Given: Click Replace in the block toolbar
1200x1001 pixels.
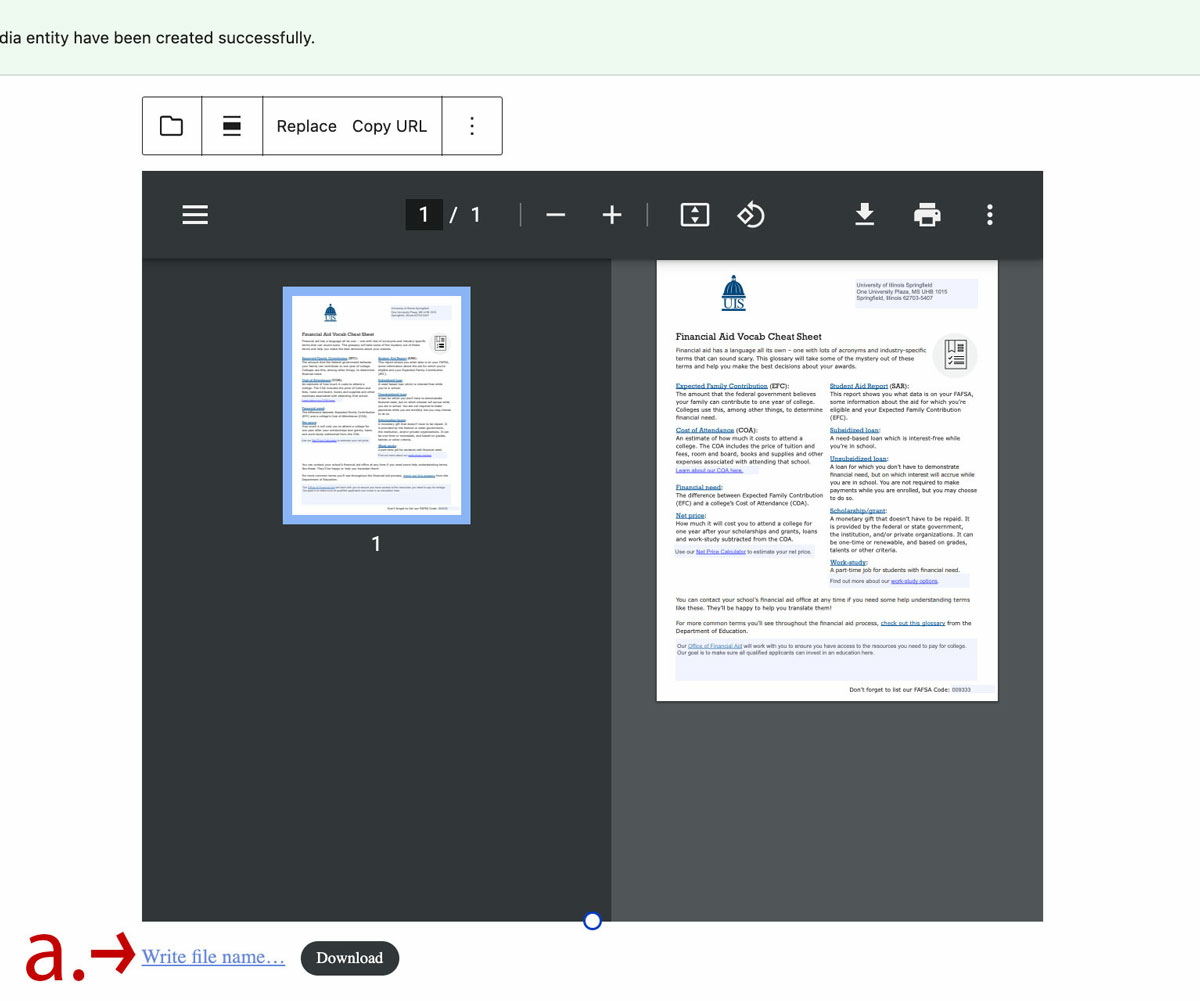Looking at the screenshot, I should [306, 126].
